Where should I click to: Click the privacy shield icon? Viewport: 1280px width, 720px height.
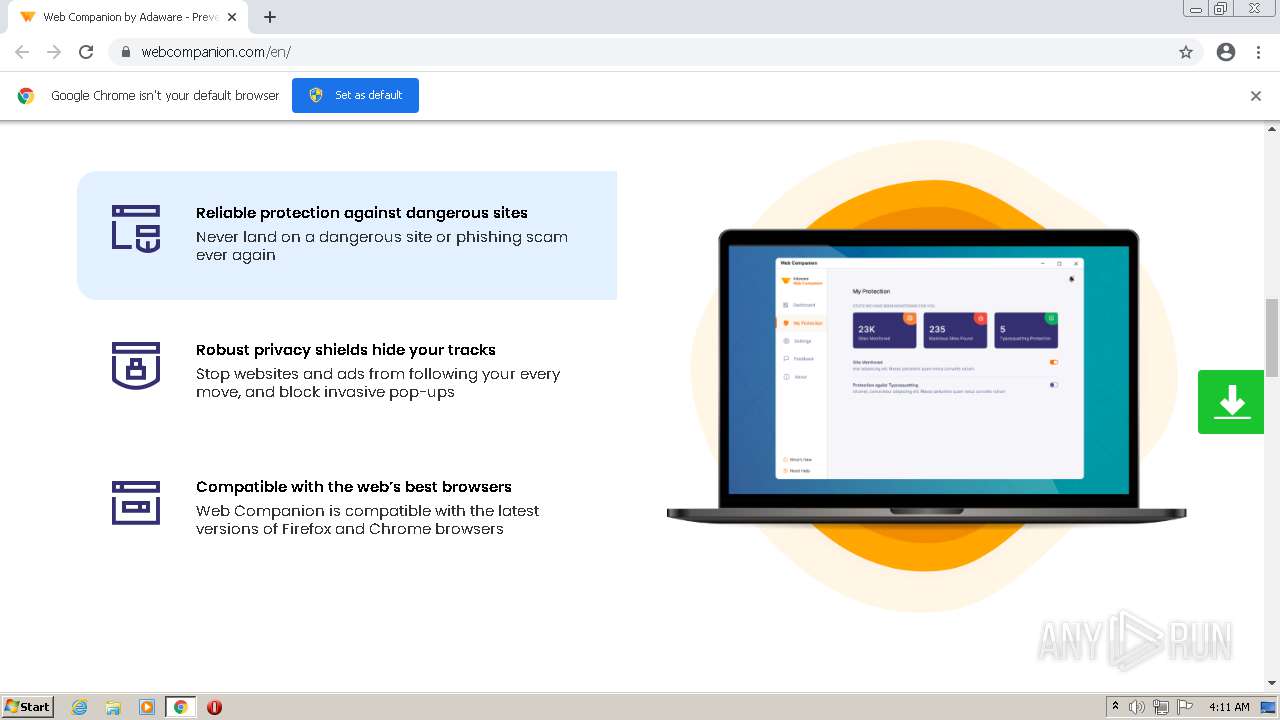(x=136, y=365)
